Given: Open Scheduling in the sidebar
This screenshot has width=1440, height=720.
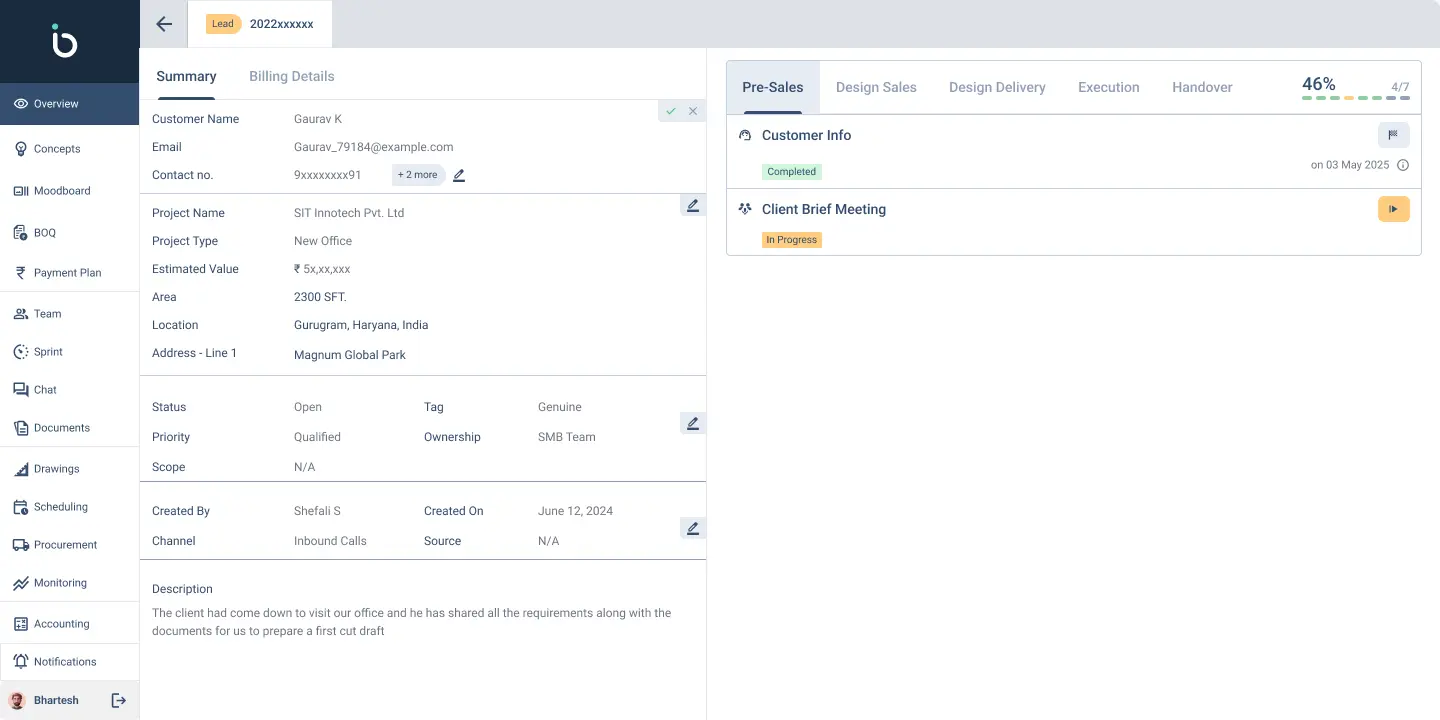Looking at the screenshot, I should 69,507.
